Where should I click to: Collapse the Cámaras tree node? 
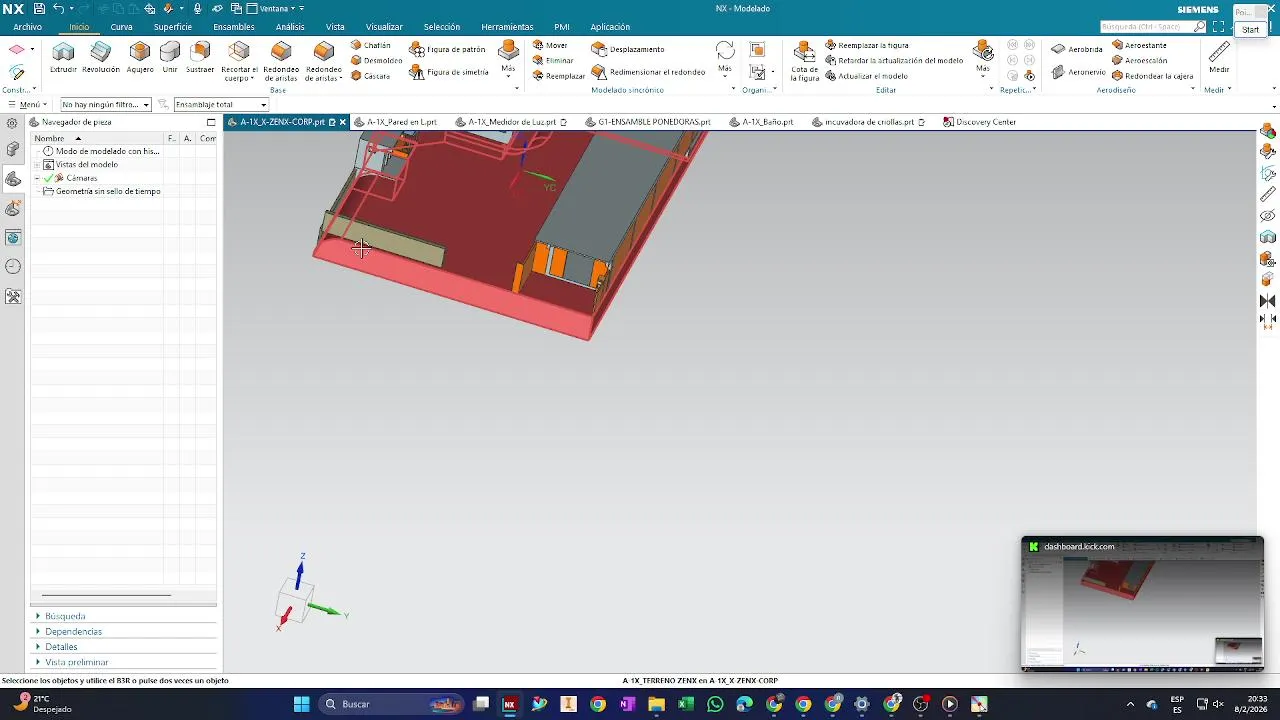pos(37,178)
